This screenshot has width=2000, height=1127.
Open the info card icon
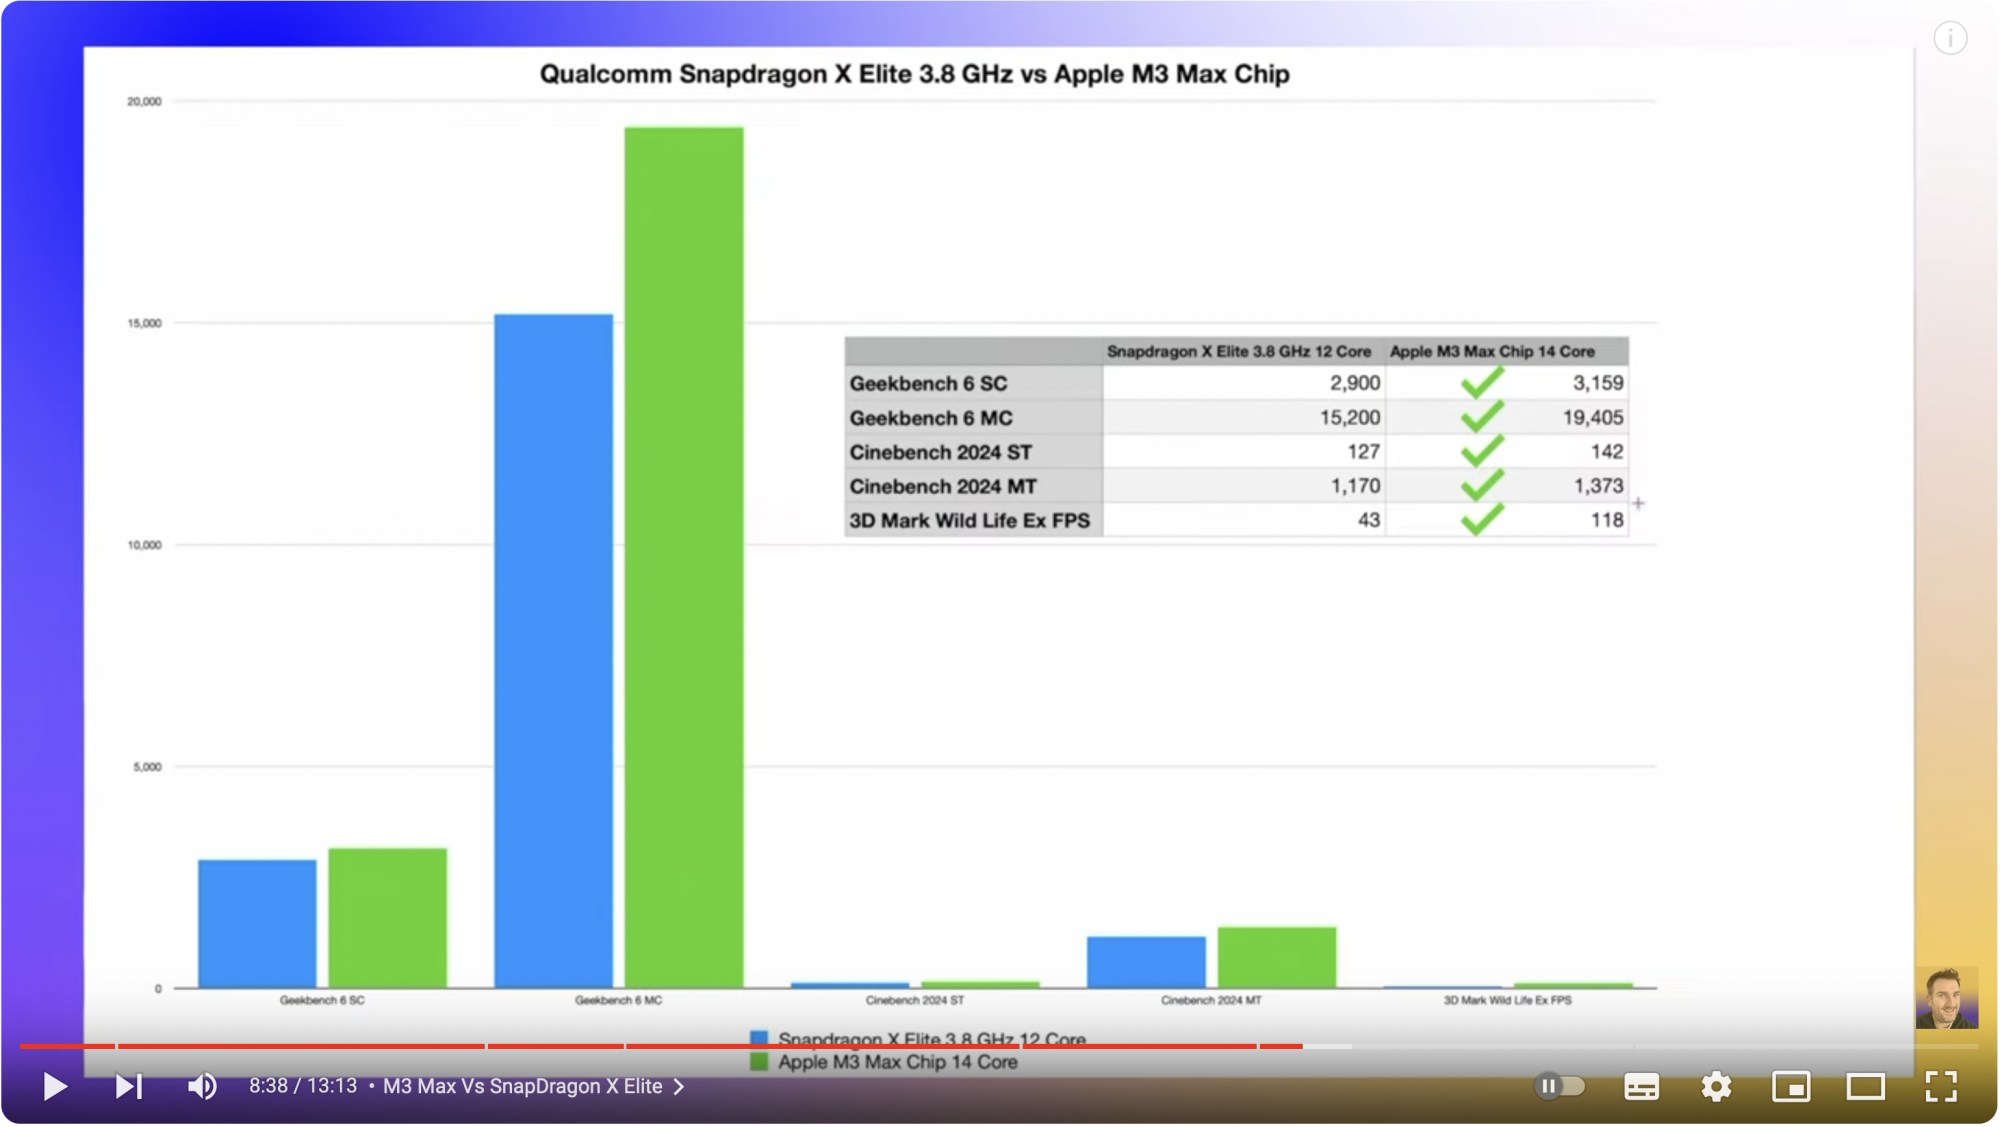coord(1950,39)
